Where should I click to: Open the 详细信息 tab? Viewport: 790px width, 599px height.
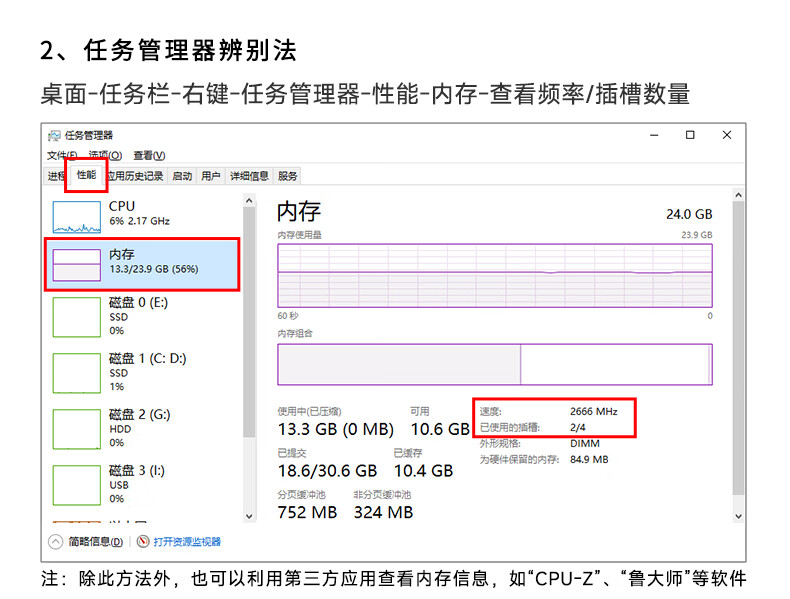point(249,176)
